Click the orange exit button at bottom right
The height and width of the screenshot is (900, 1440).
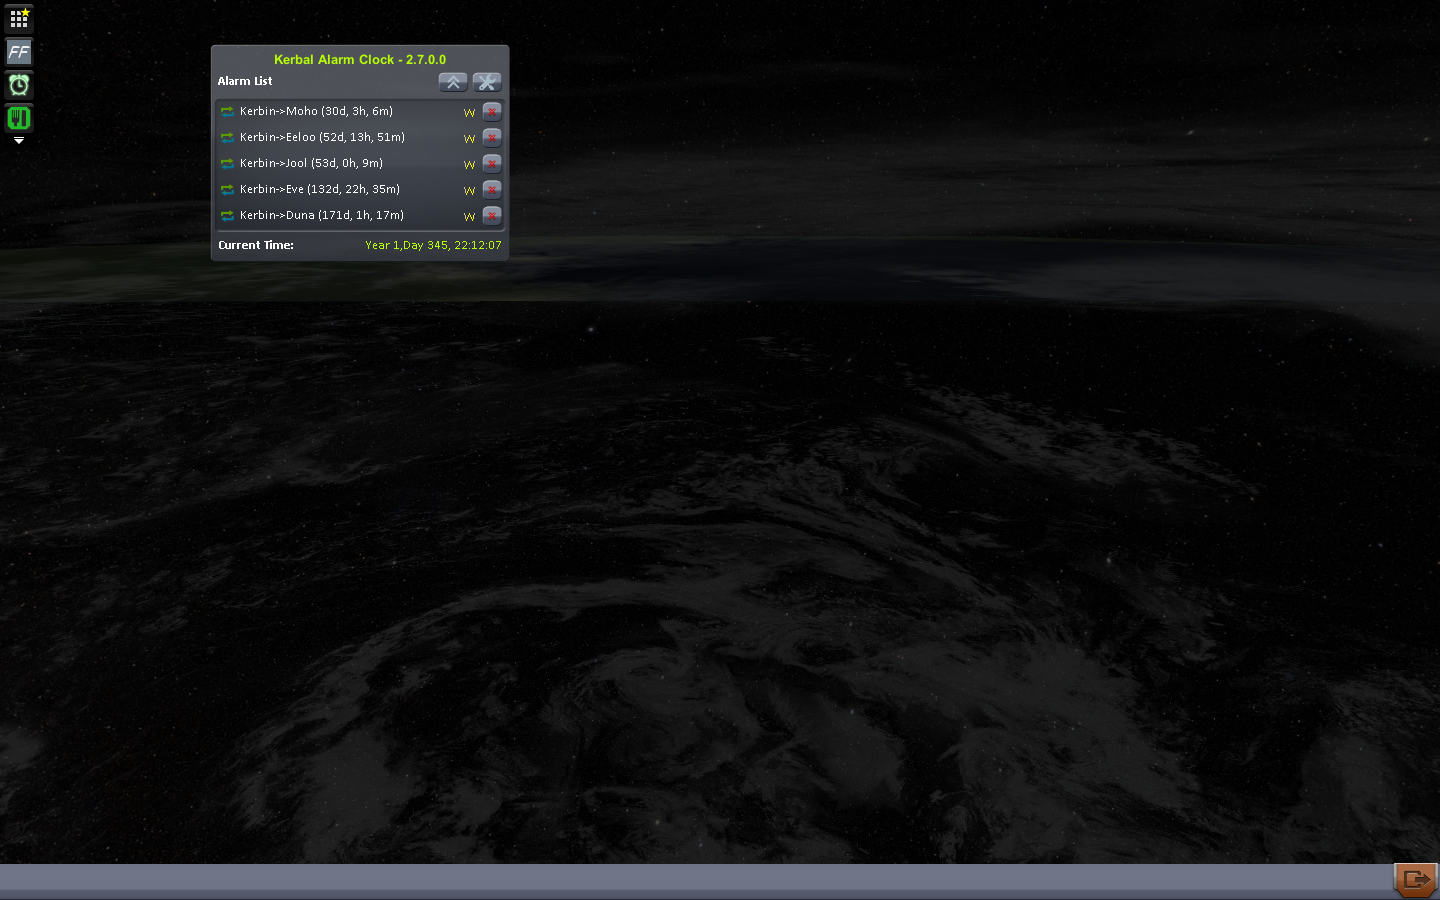pyautogui.click(x=1416, y=880)
